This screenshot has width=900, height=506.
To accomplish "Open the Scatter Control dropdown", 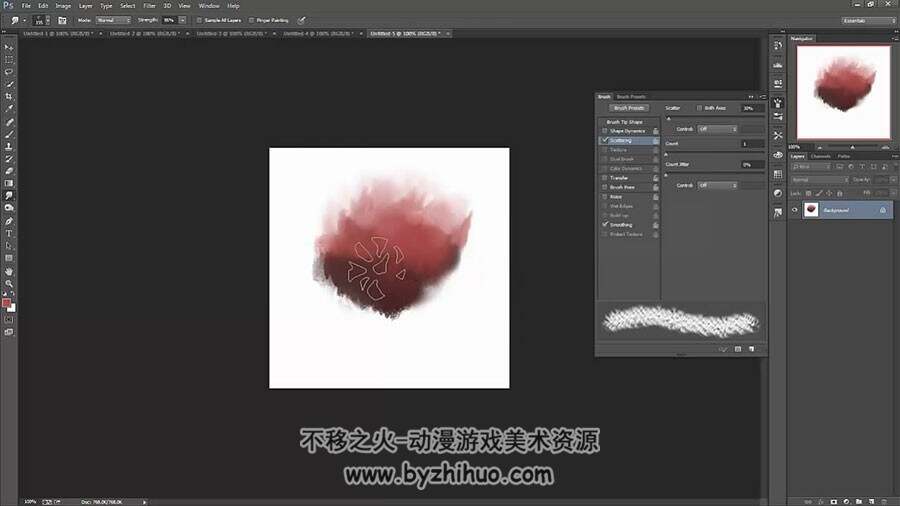I will (x=717, y=129).
